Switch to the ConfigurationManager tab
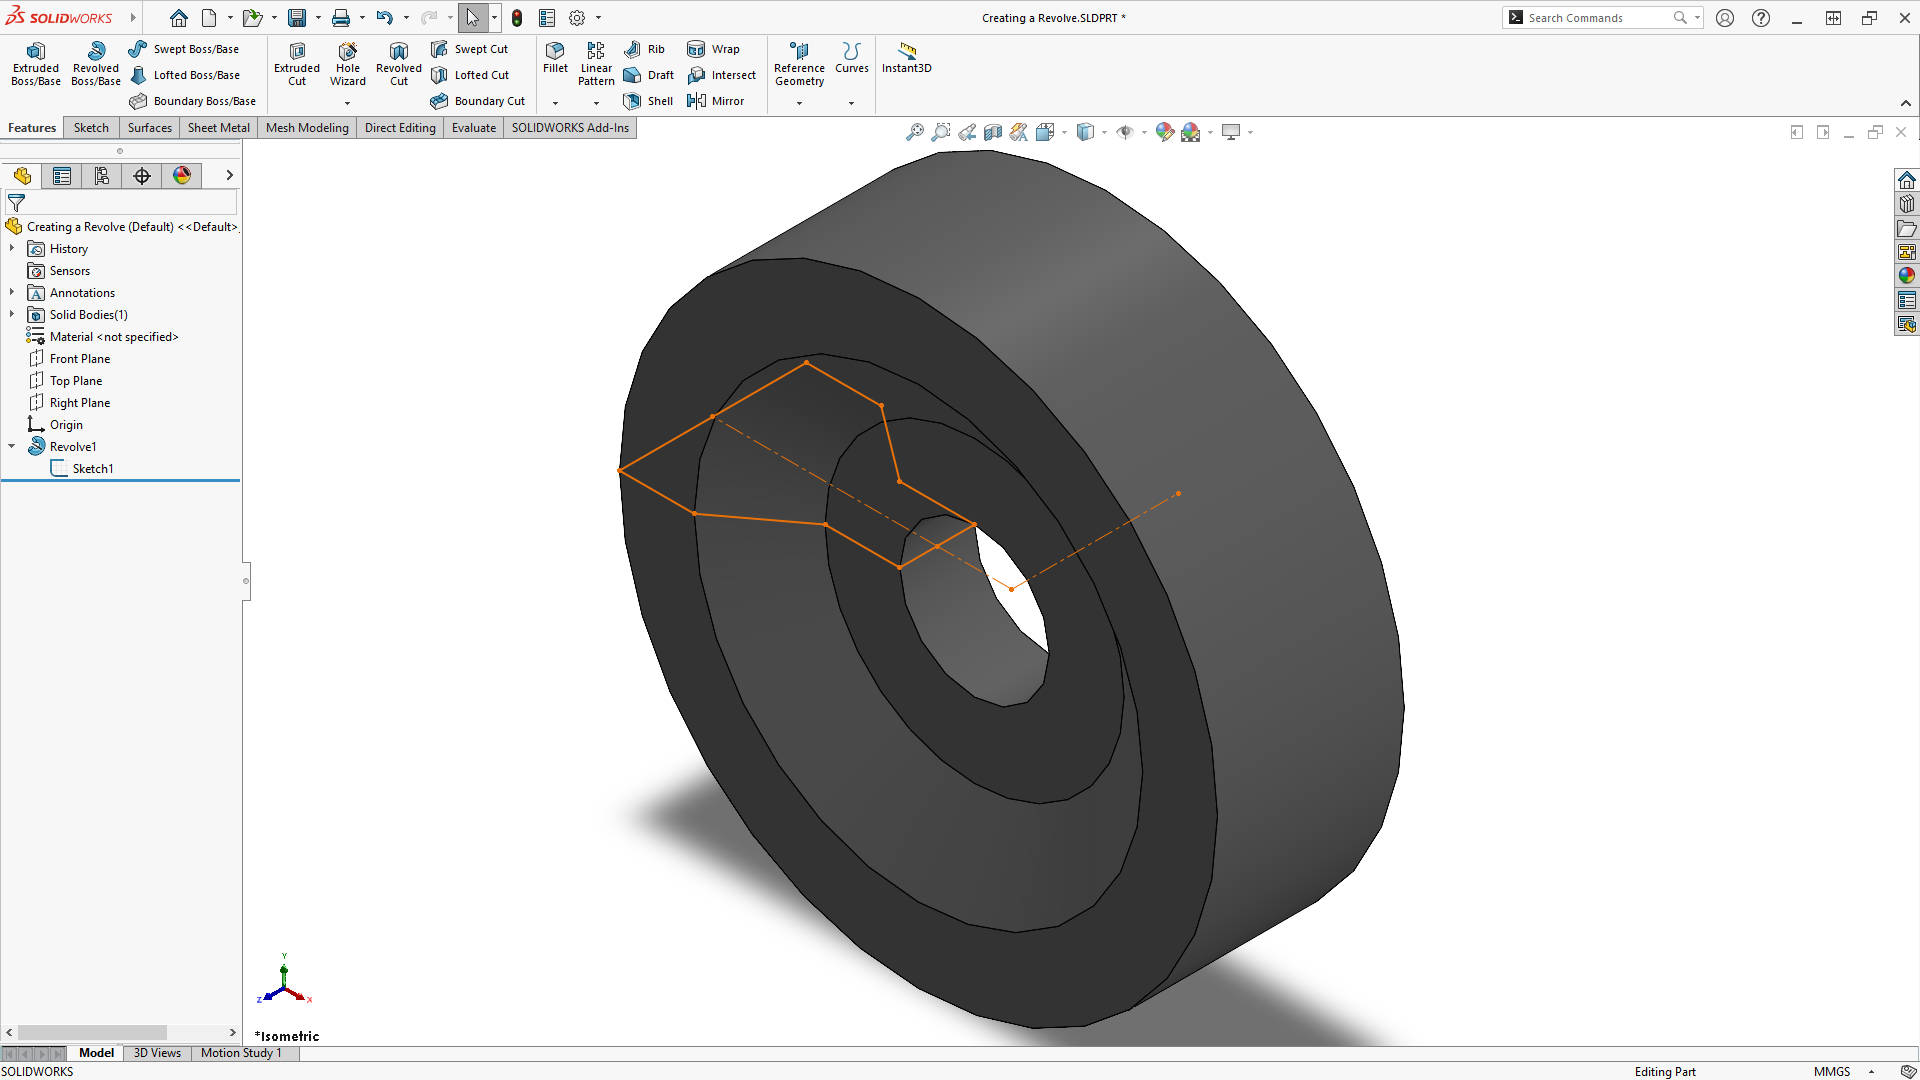 (x=101, y=175)
